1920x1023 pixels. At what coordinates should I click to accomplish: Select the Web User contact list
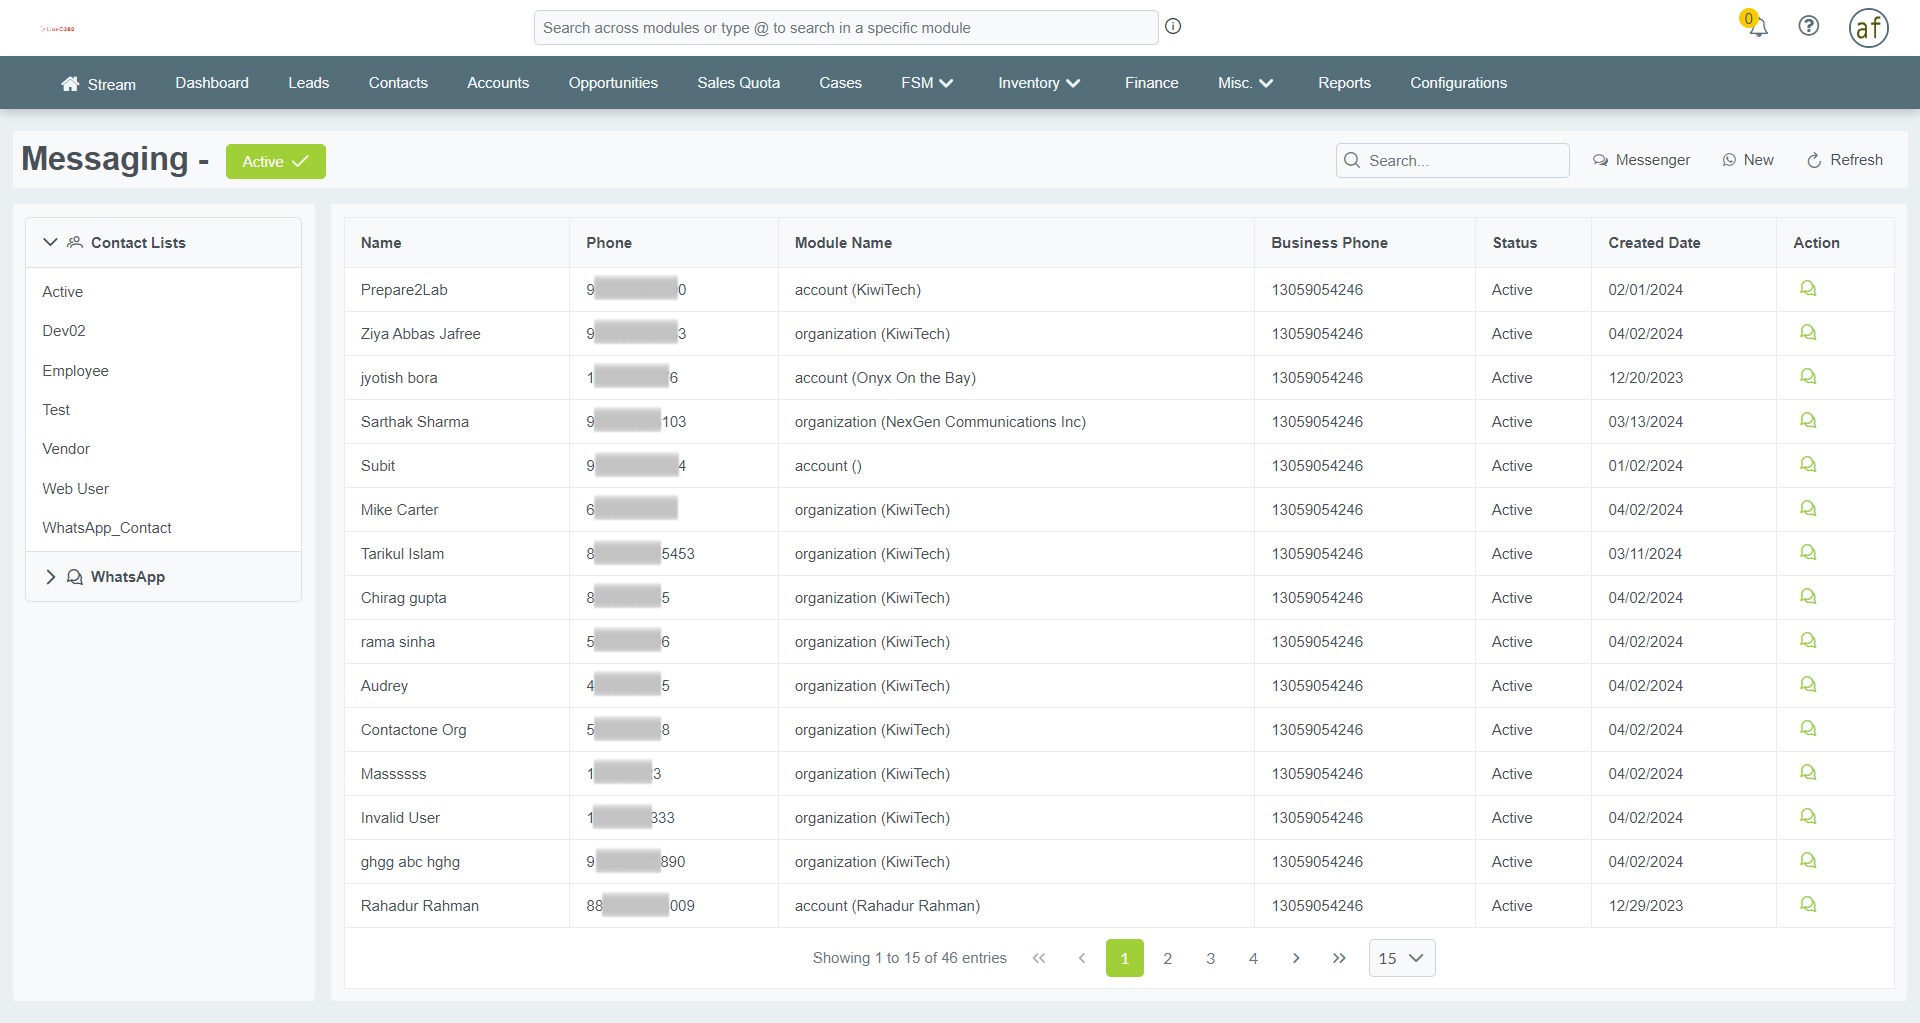click(x=75, y=489)
